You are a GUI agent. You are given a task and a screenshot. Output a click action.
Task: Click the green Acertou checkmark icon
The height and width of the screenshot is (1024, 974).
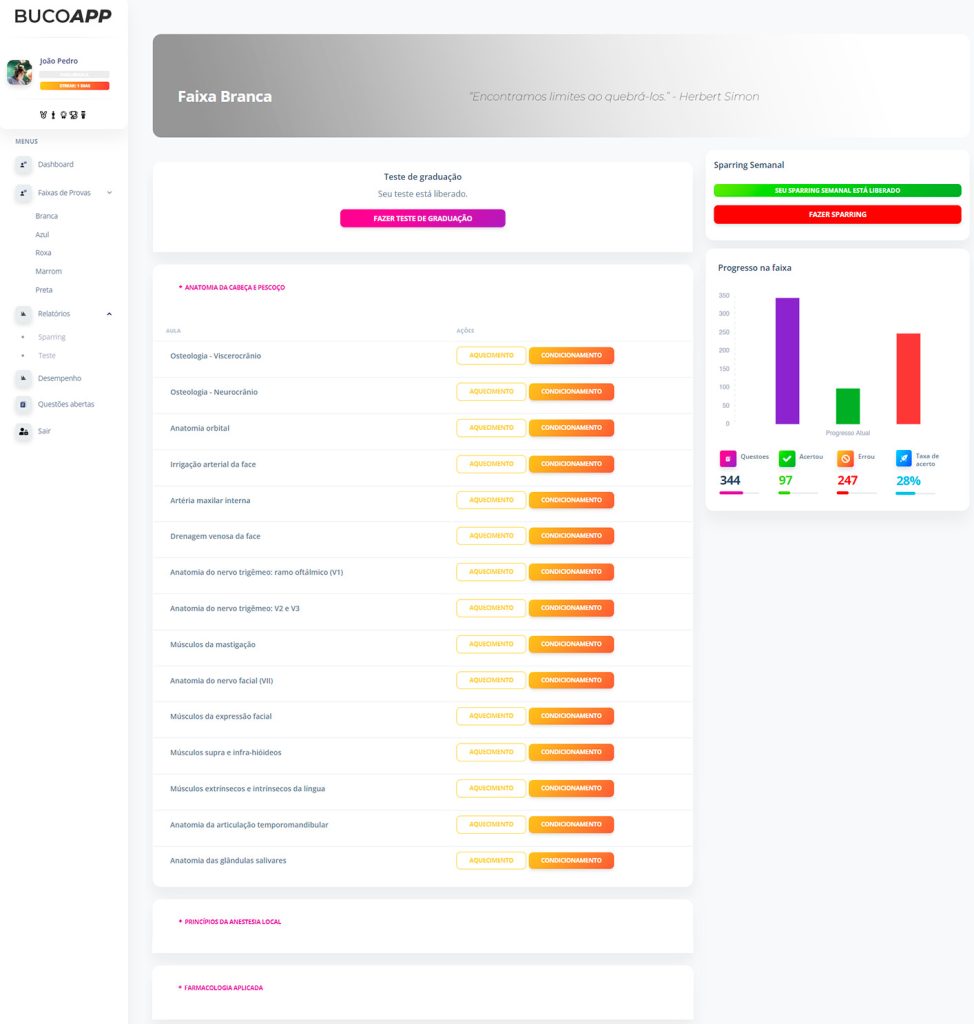pyautogui.click(x=787, y=459)
